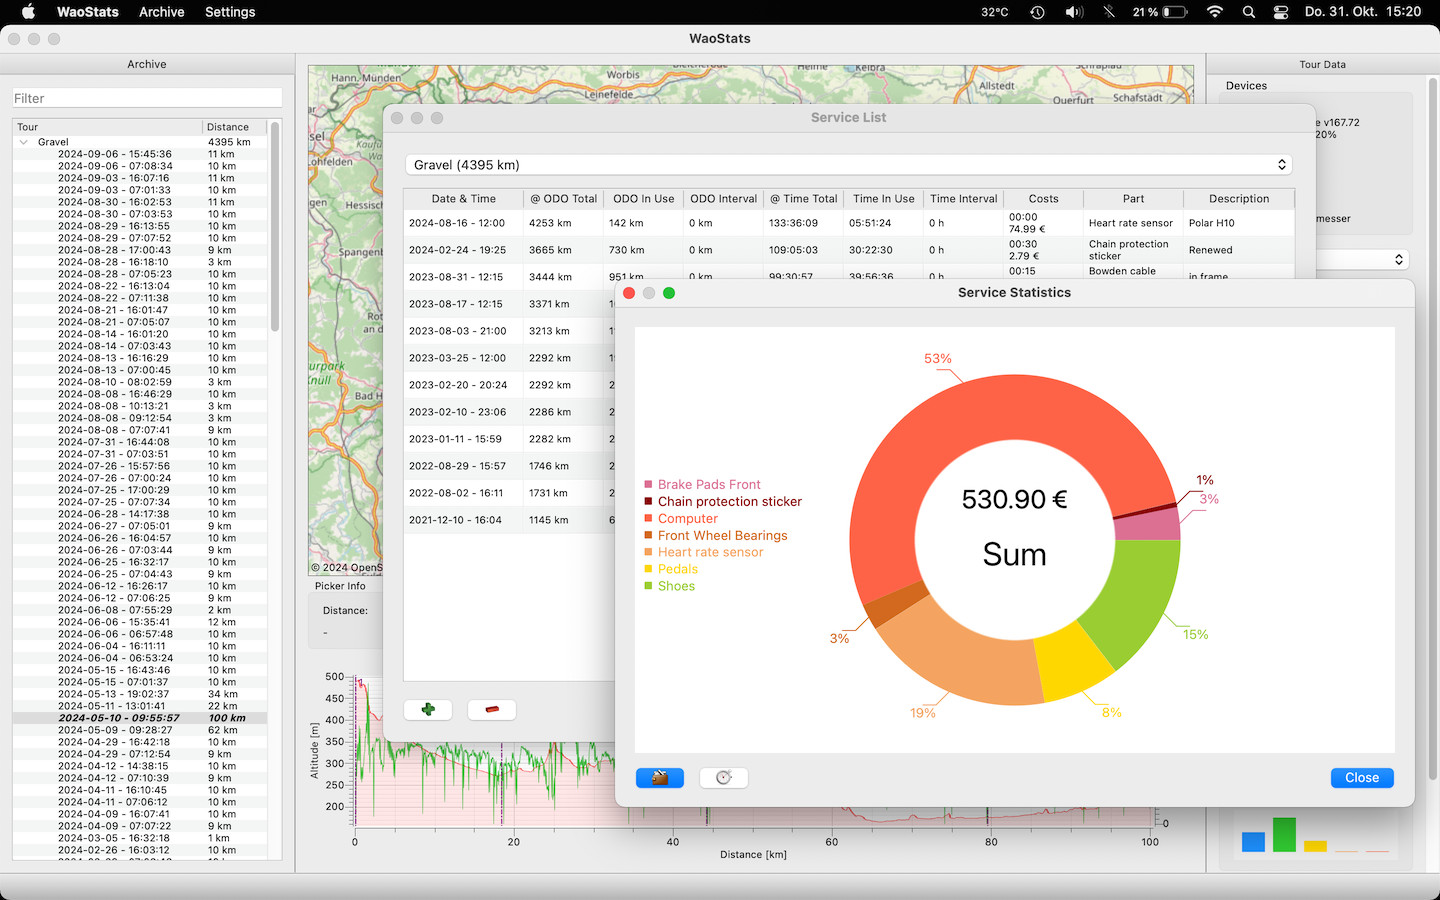Open the Gravel (4395 km) bike dropdown
The height and width of the screenshot is (900, 1440).
tap(848, 165)
